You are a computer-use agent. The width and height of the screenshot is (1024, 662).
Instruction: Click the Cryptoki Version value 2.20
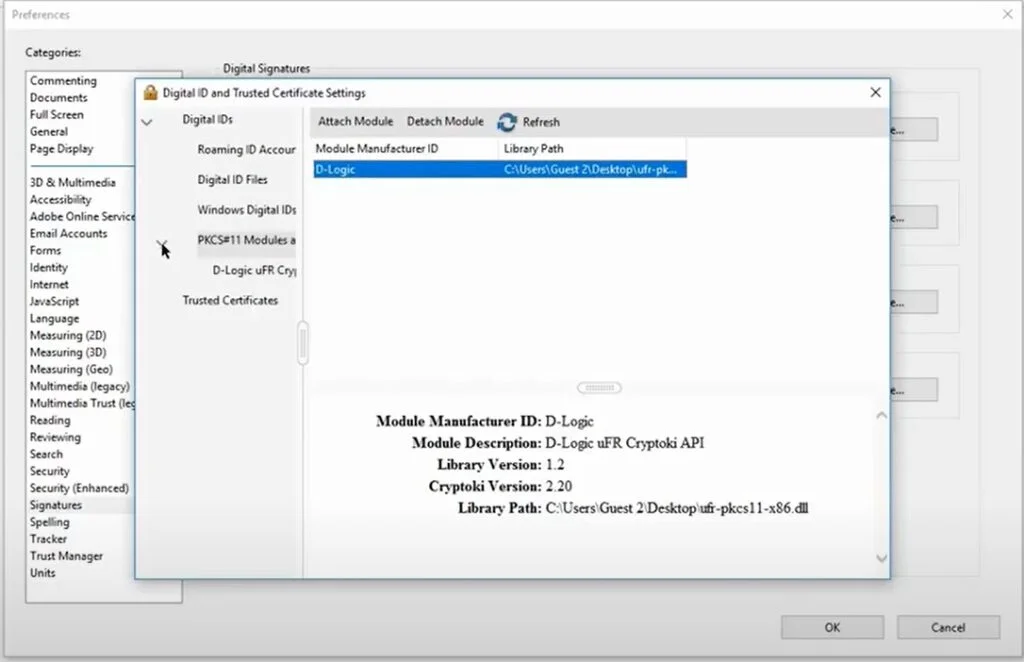558,486
